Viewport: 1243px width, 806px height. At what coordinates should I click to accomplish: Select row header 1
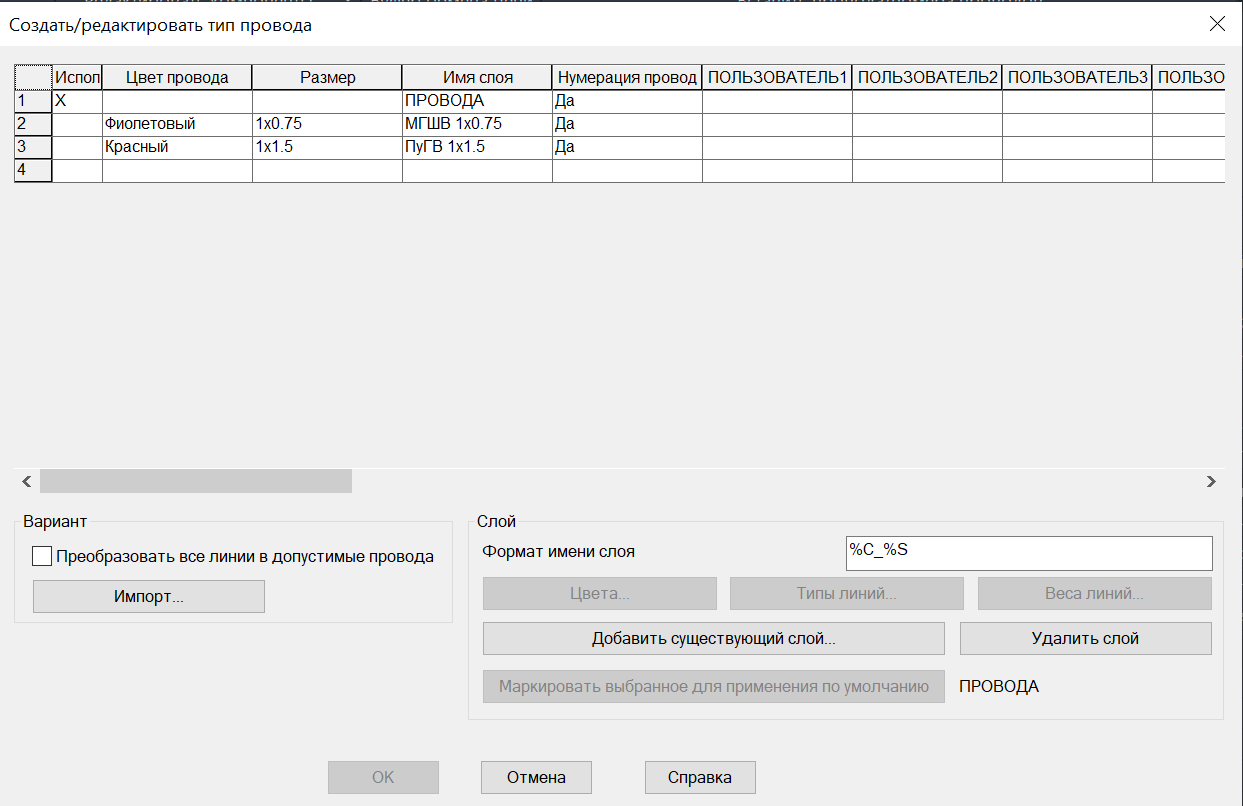click(33, 101)
